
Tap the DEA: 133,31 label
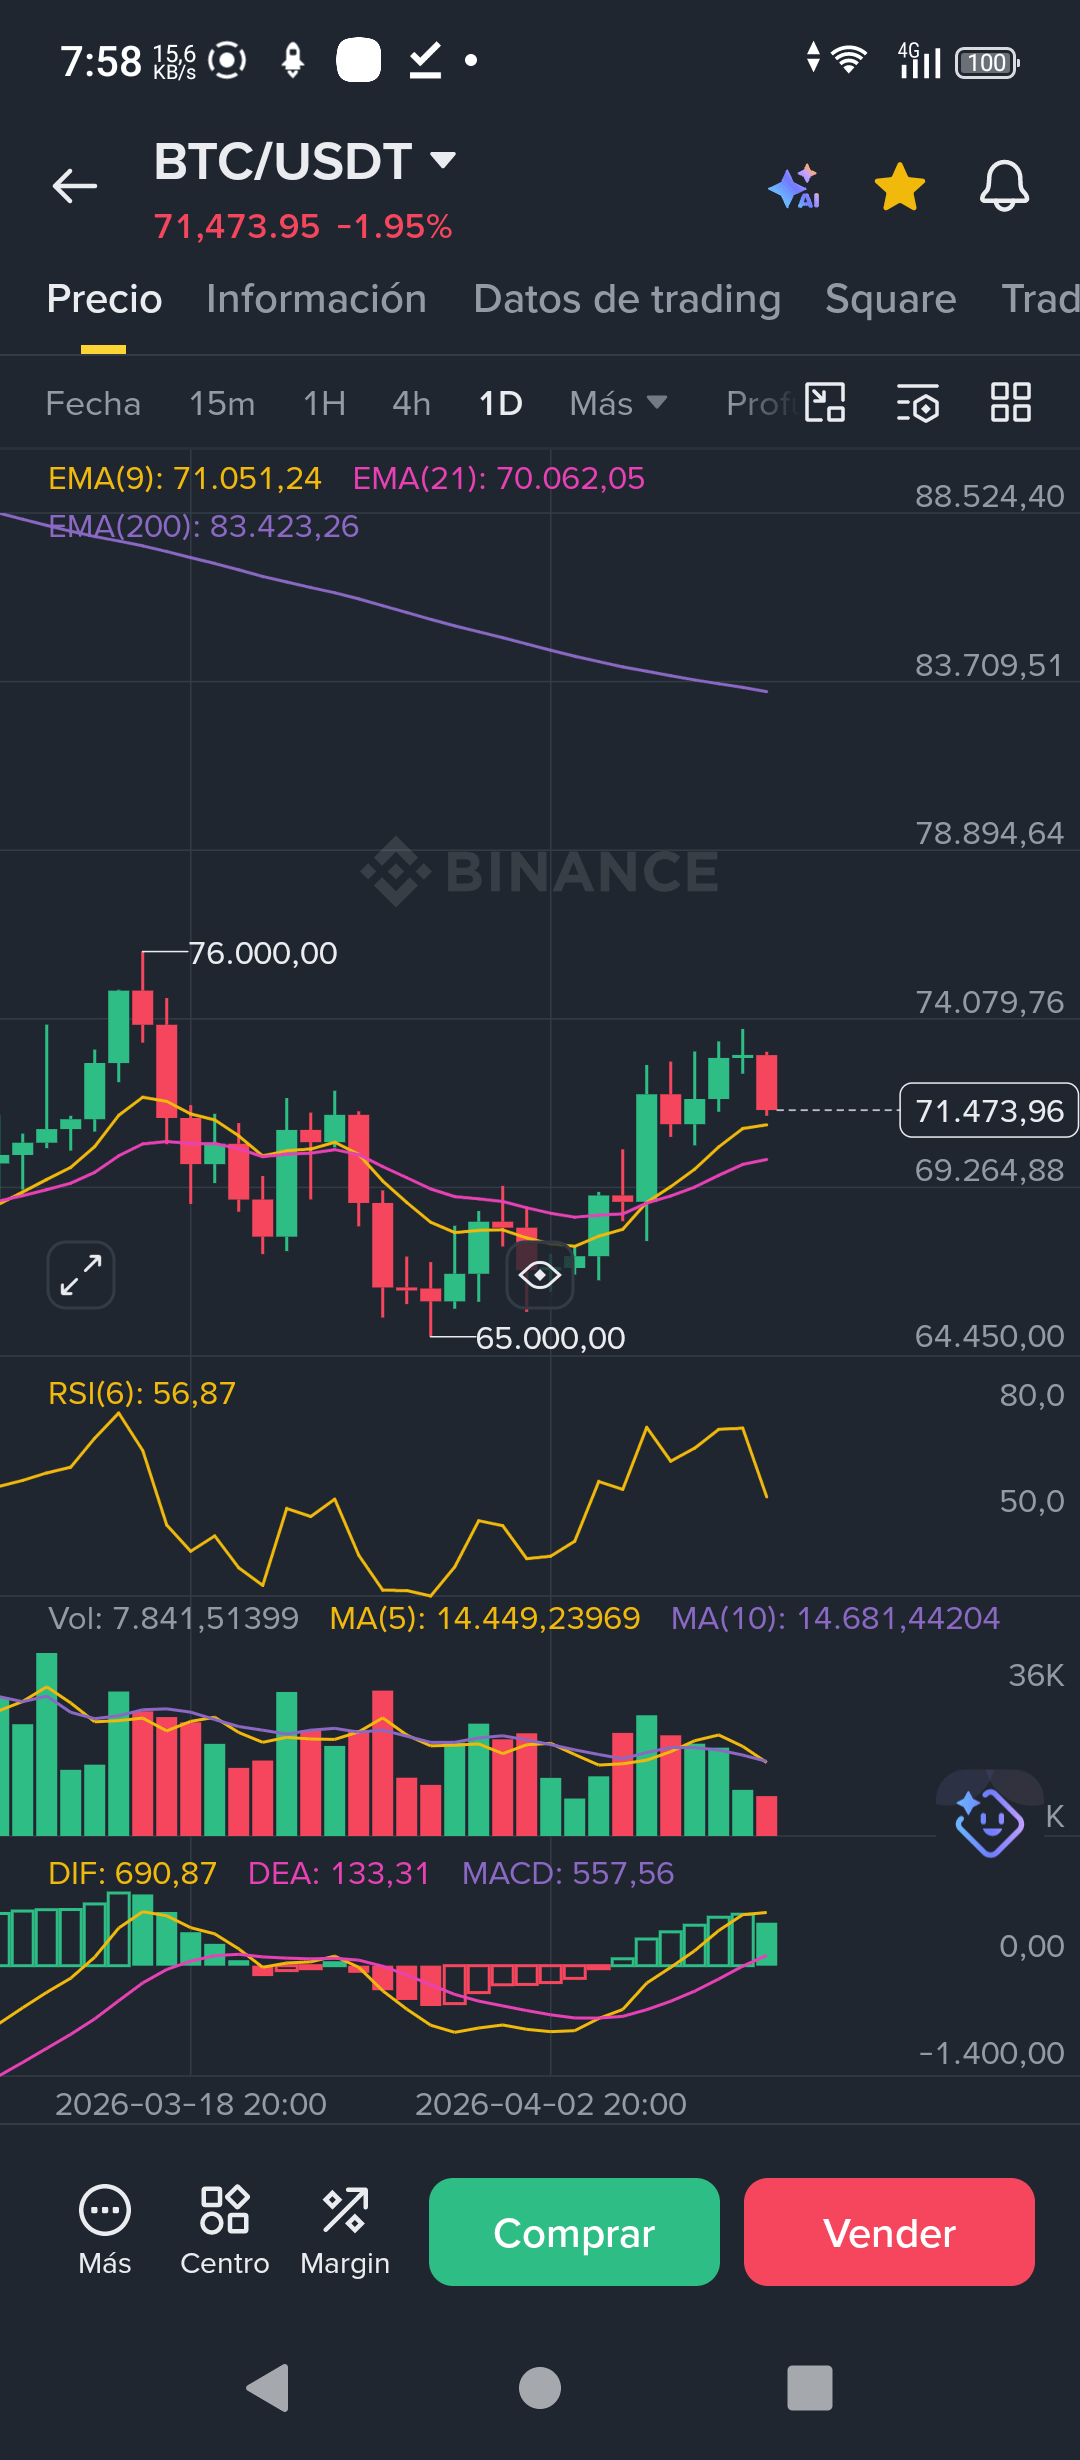click(x=339, y=1873)
